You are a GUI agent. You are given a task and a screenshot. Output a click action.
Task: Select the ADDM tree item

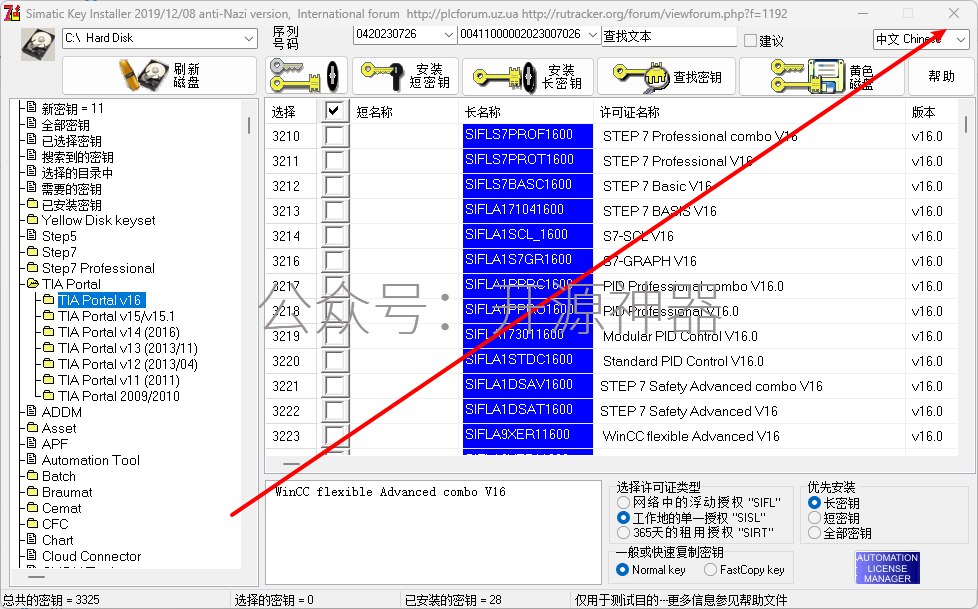pos(61,412)
